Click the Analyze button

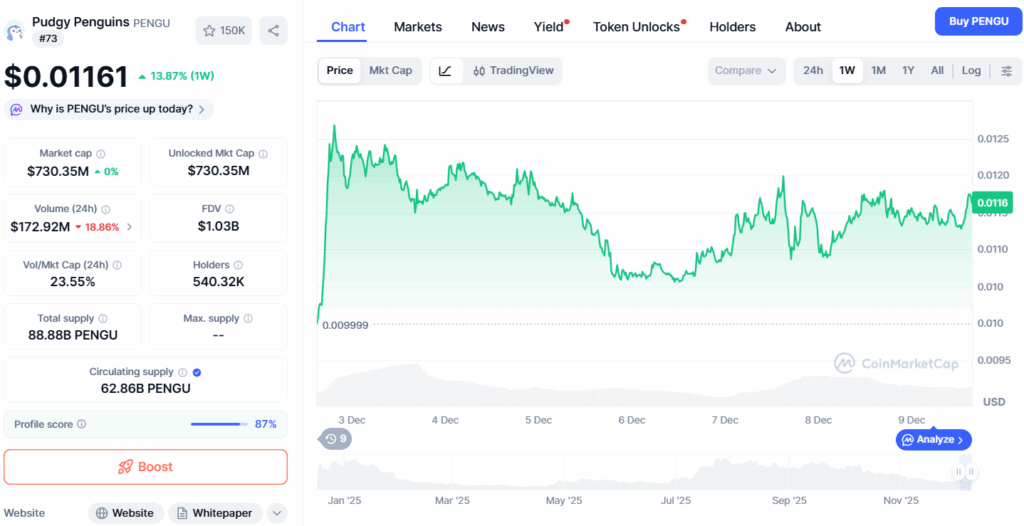(x=933, y=440)
